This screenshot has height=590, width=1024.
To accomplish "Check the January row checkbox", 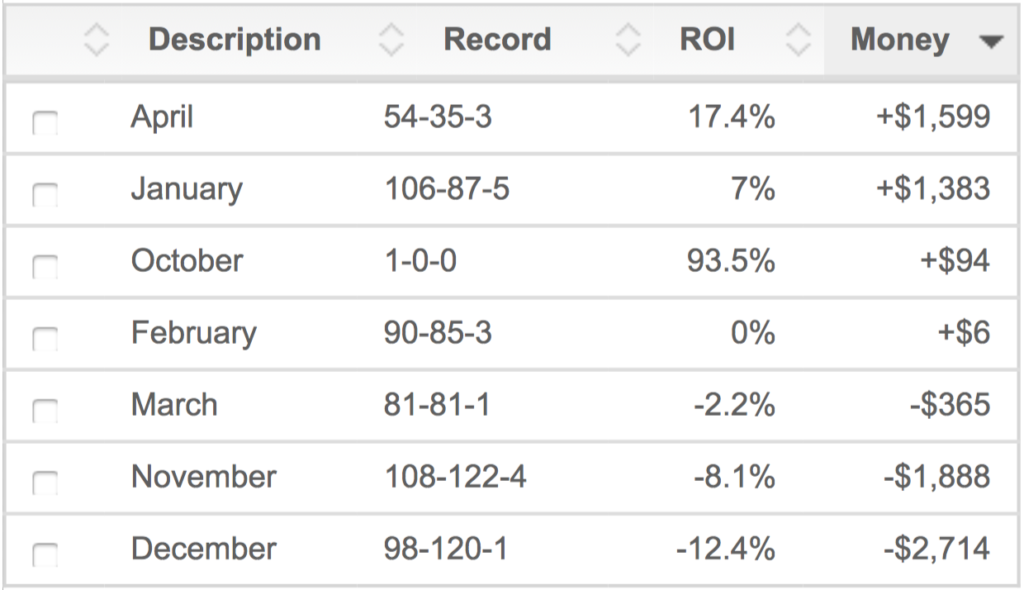I will pyautogui.click(x=45, y=194).
